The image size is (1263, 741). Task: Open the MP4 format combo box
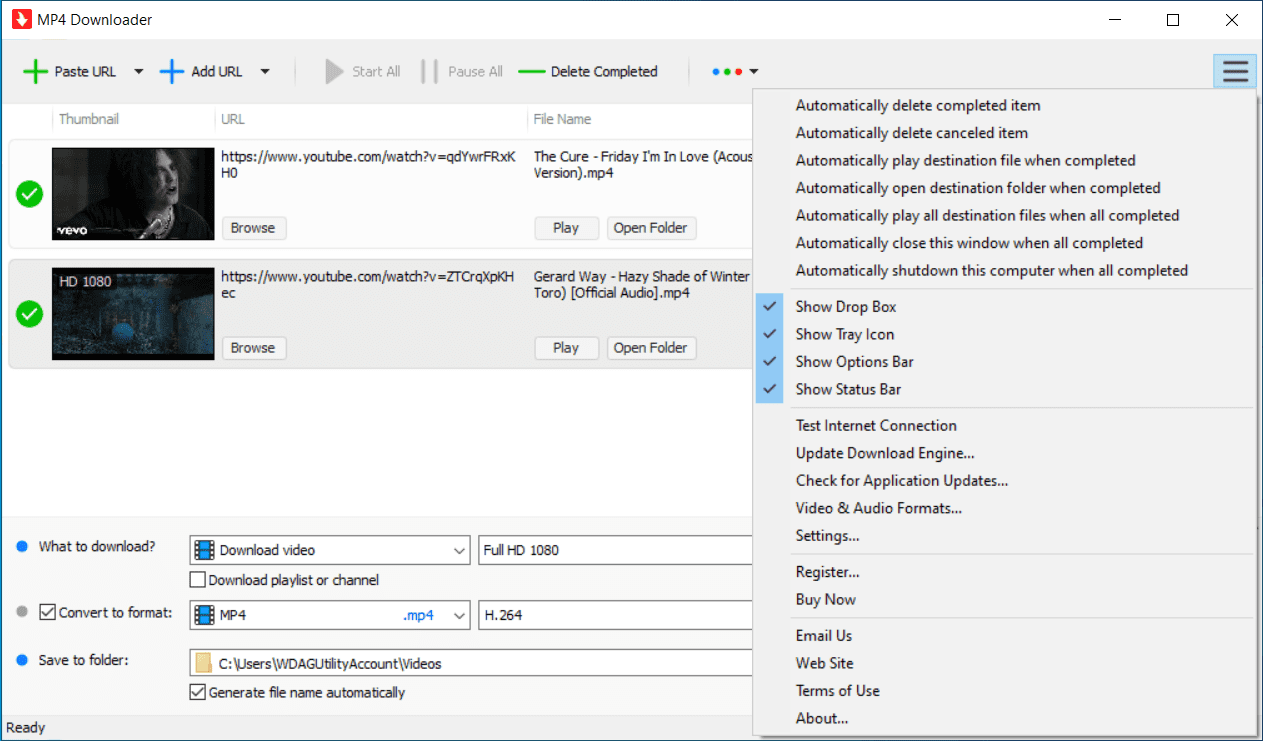coord(330,615)
